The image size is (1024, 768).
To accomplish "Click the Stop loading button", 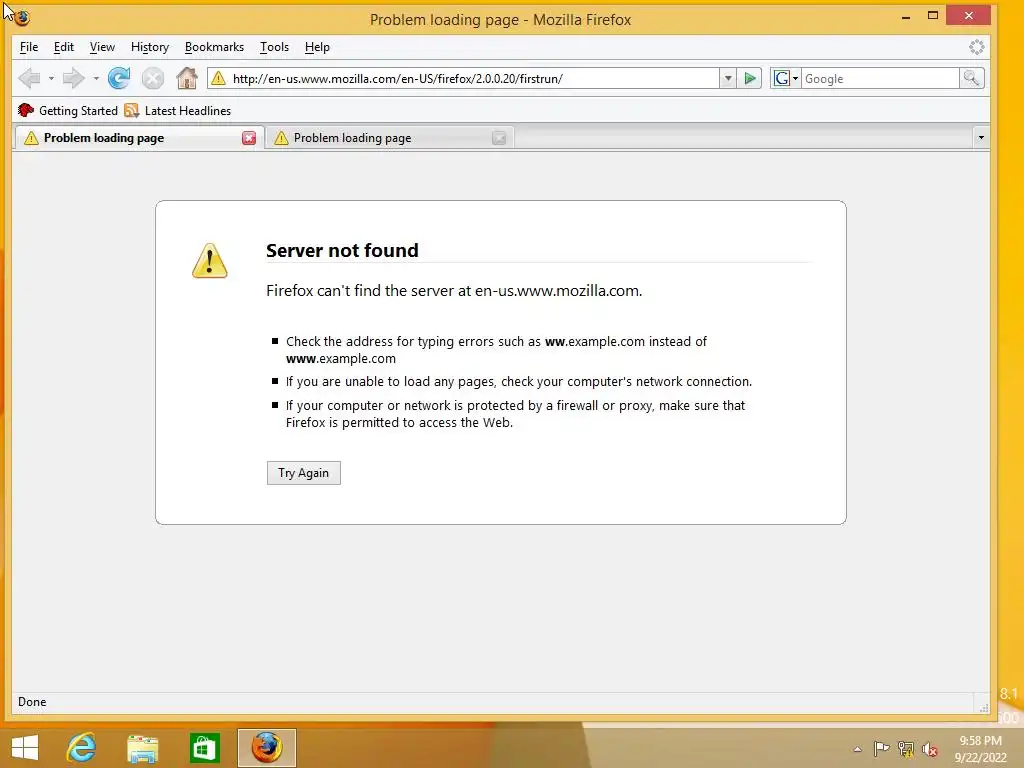I will (153, 78).
